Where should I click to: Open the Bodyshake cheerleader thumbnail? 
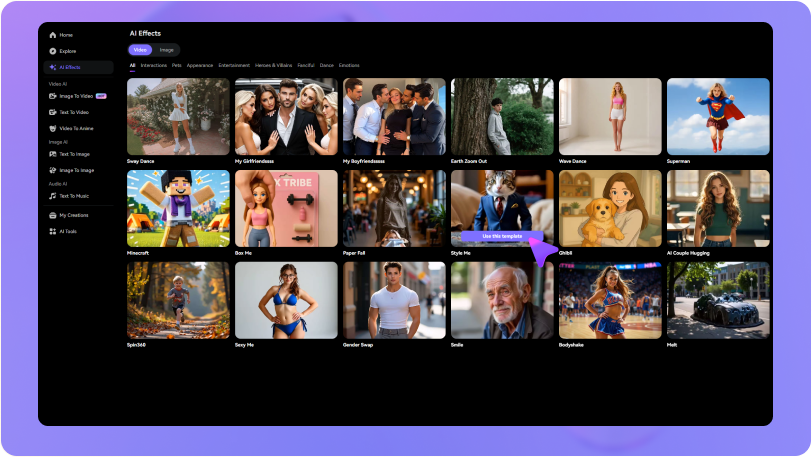610,300
